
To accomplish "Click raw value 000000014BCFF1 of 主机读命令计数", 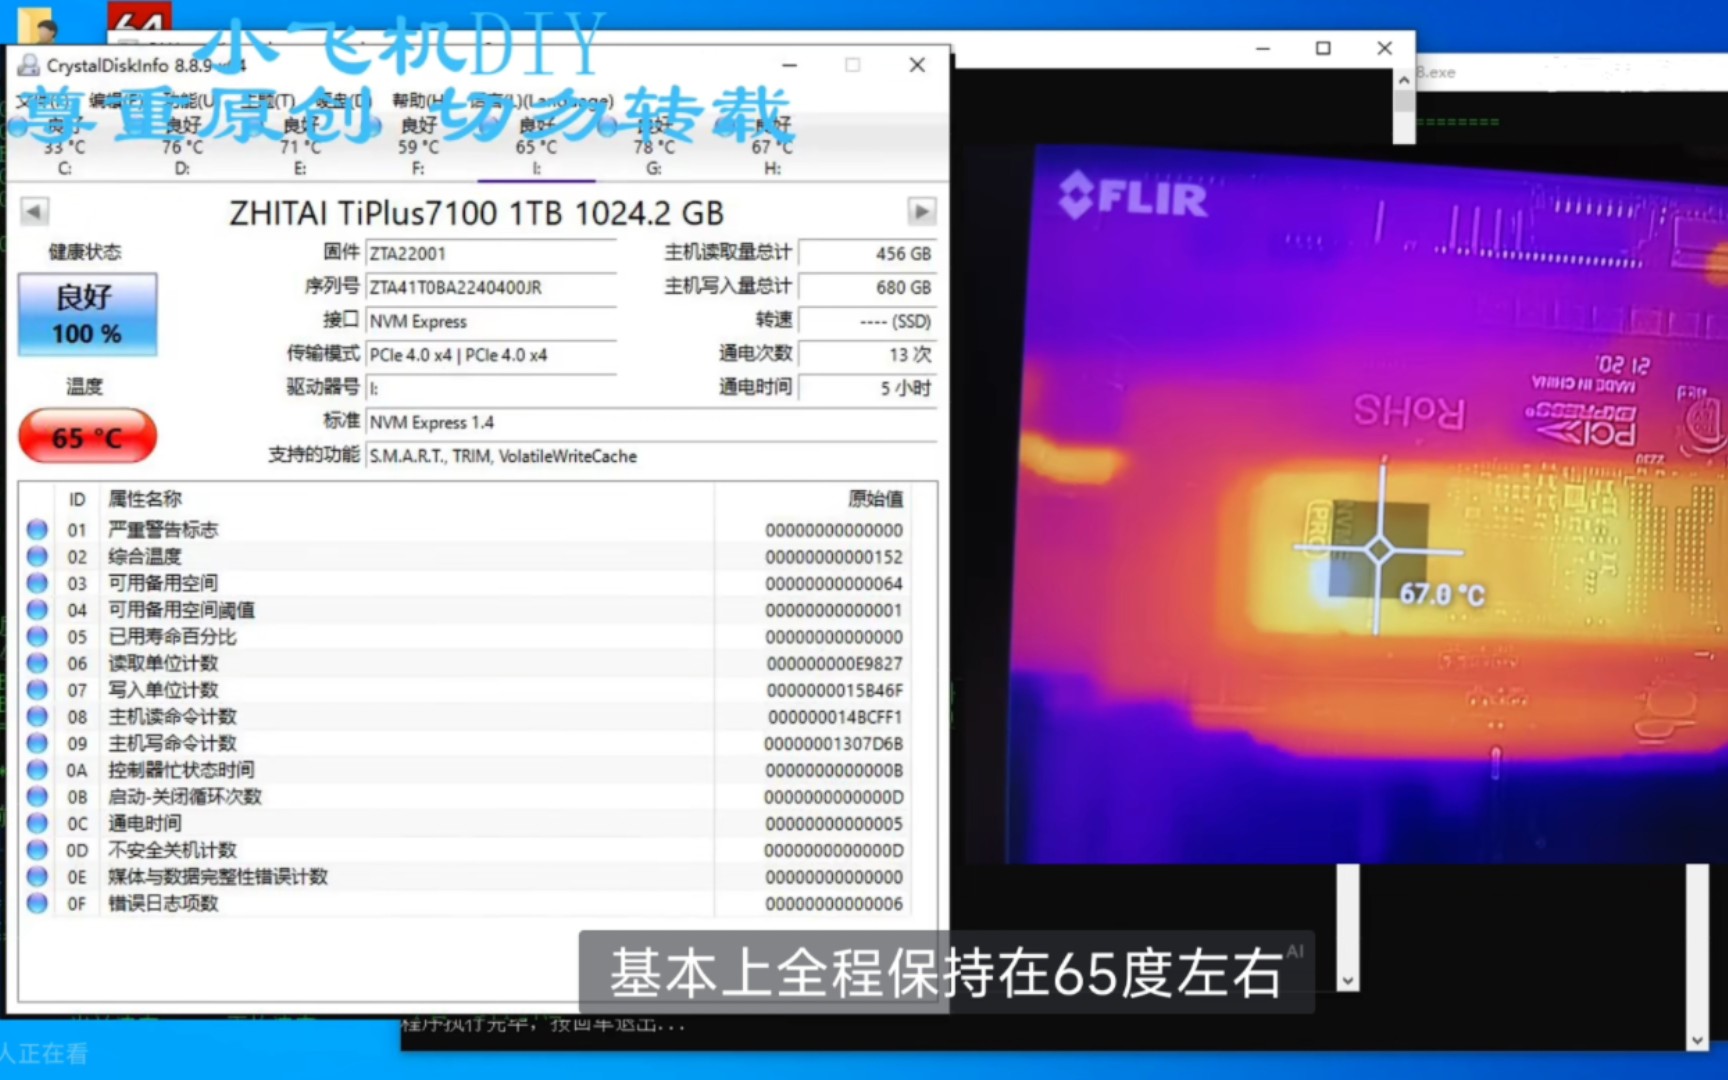I will click(x=834, y=717).
